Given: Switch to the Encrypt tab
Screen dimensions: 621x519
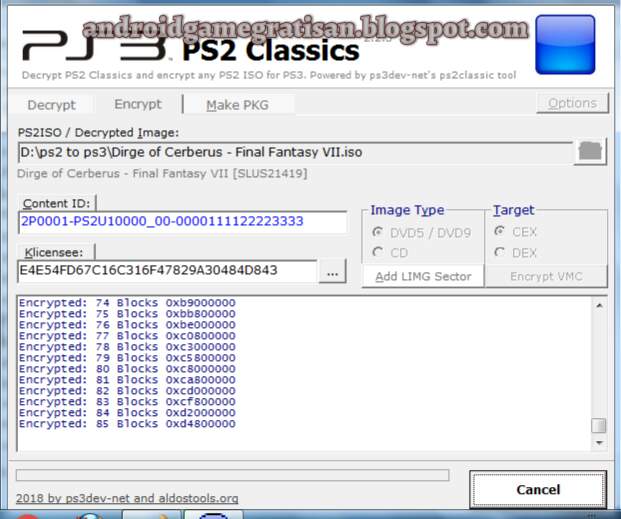Looking at the screenshot, I should tap(138, 104).
